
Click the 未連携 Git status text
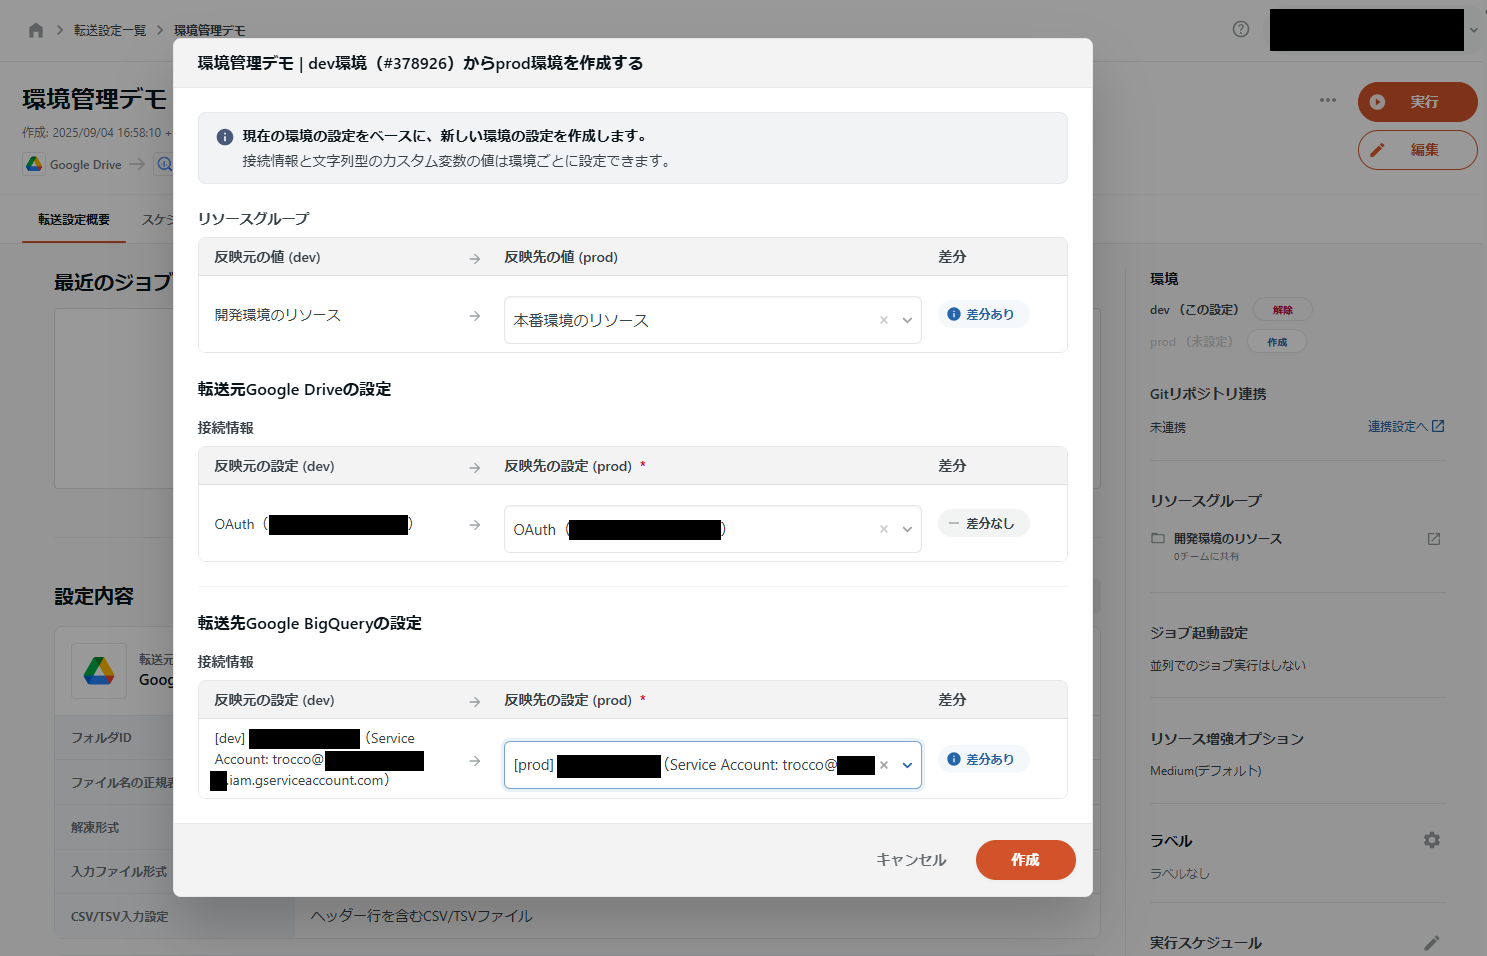point(1168,428)
